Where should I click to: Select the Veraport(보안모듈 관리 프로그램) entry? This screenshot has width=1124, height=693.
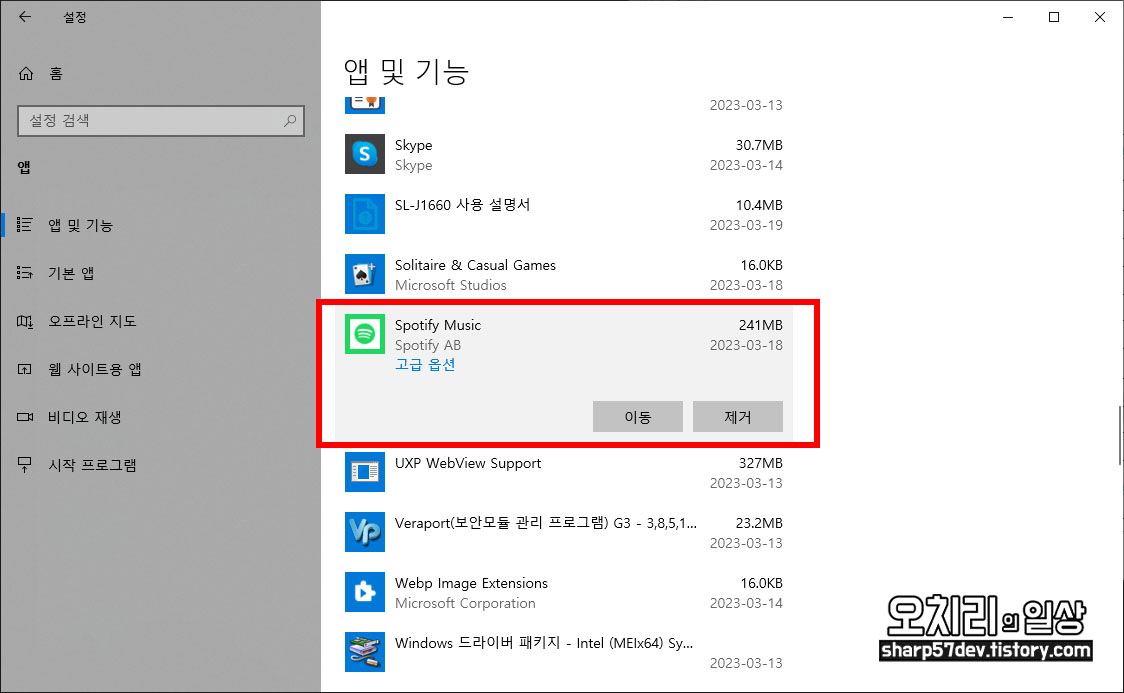546,523
